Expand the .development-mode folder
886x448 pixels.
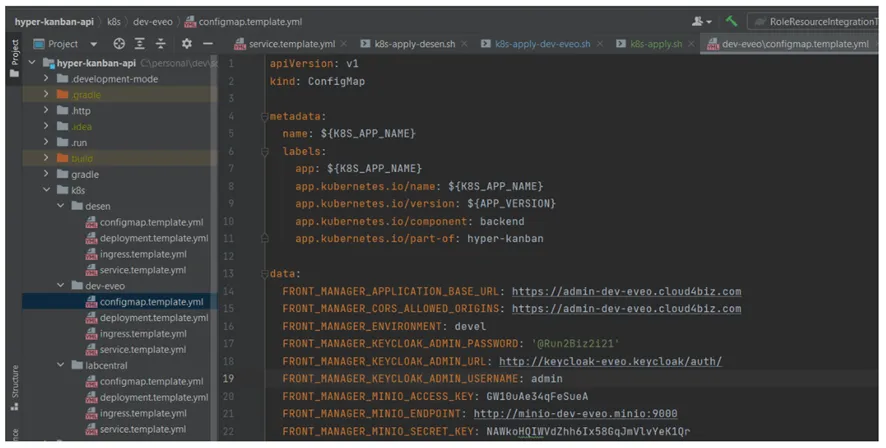click(46, 79)
